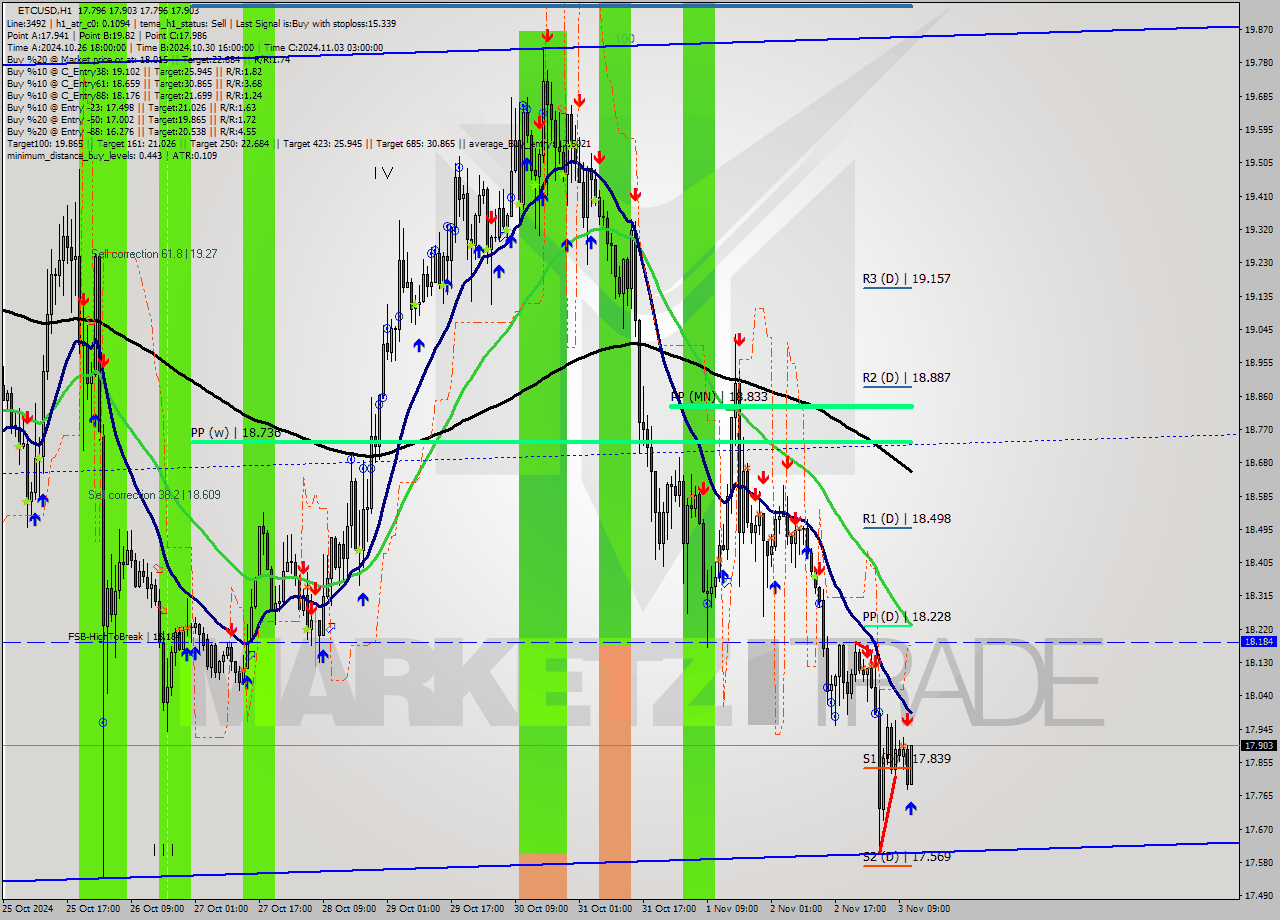Click the 19.870 price axis value
This screenshot has width=1280, height=920.
(x=1258, y=30)
